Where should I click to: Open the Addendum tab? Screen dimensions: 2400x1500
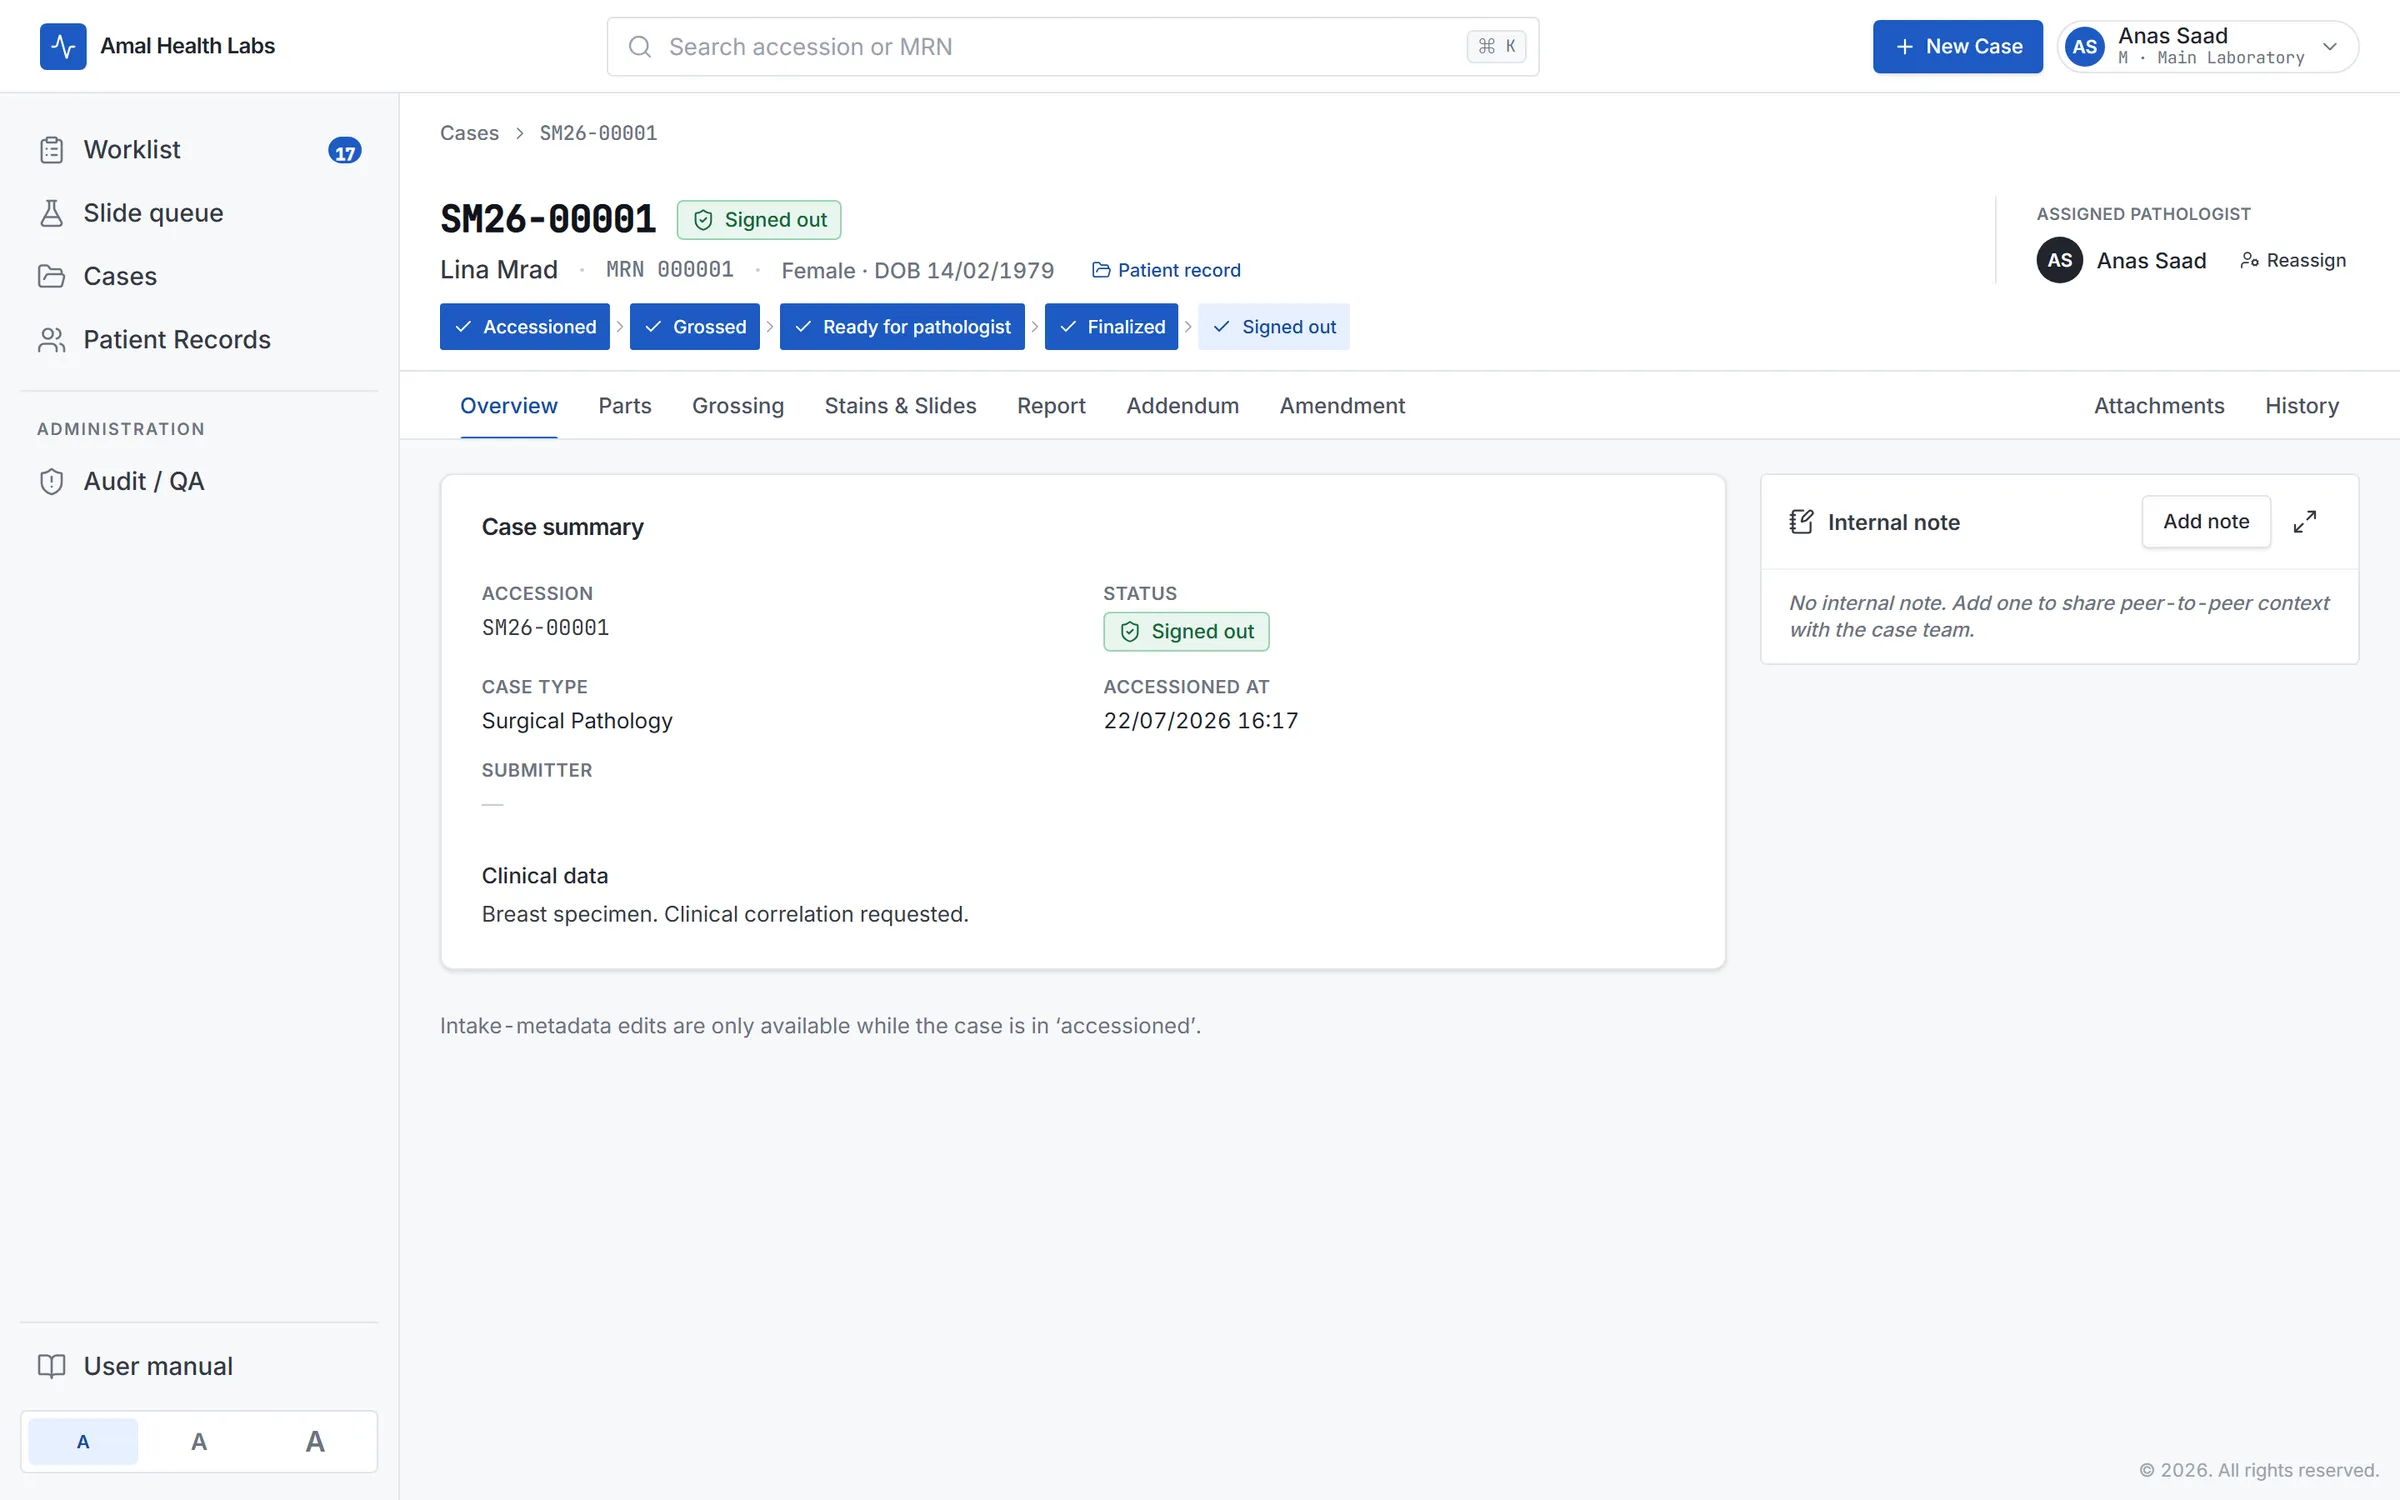click(x=1182, y=406)
